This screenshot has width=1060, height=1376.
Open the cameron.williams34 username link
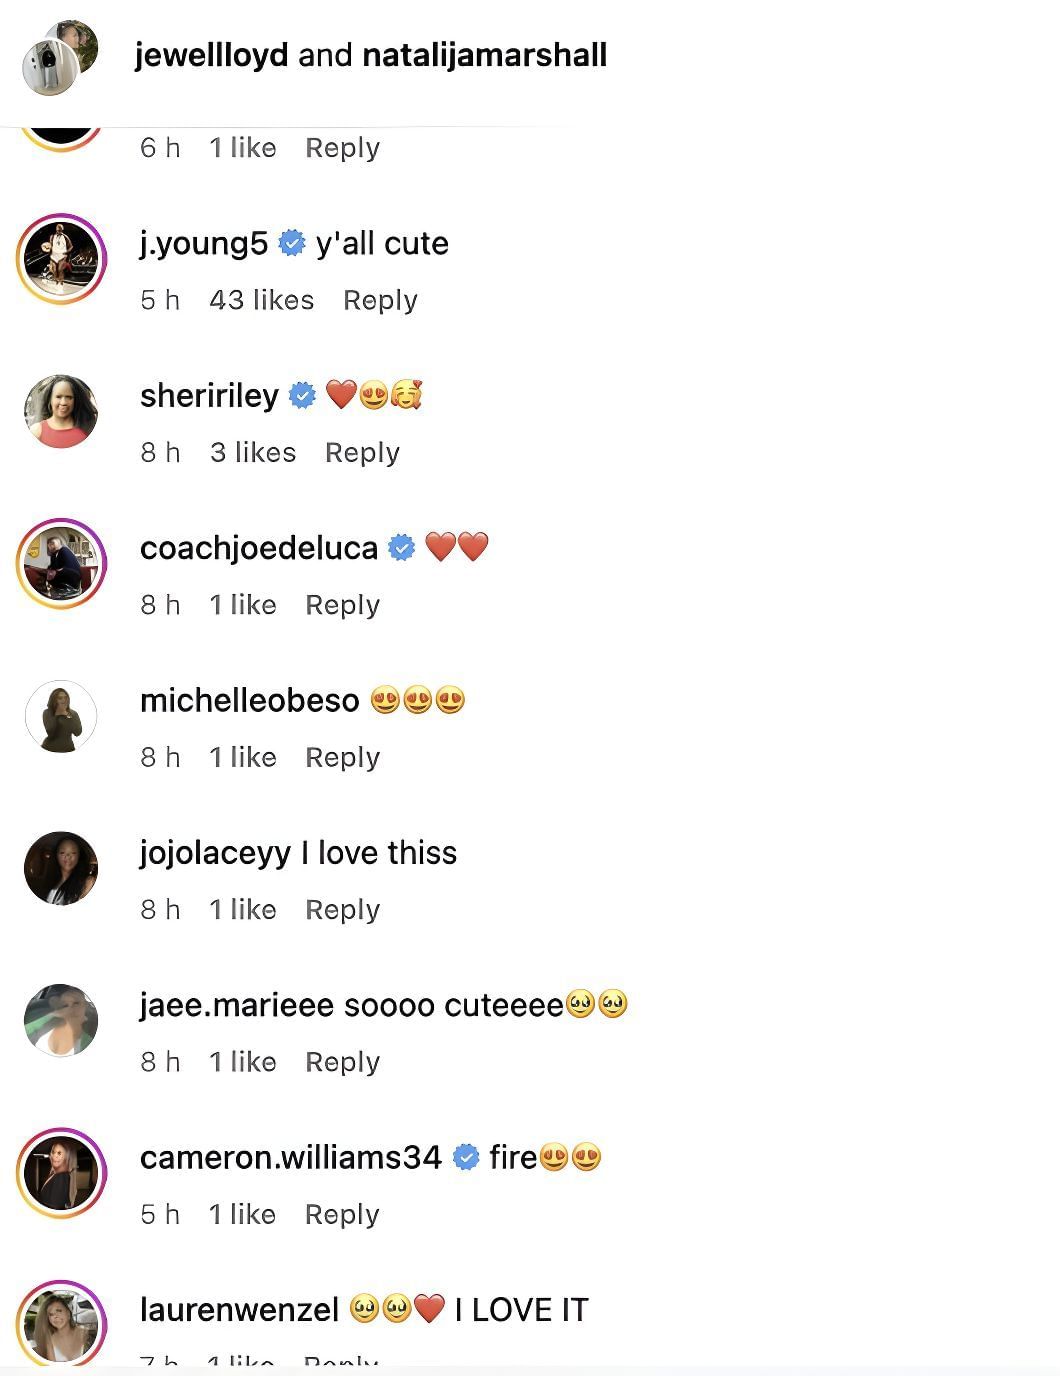click(290, 1158)
